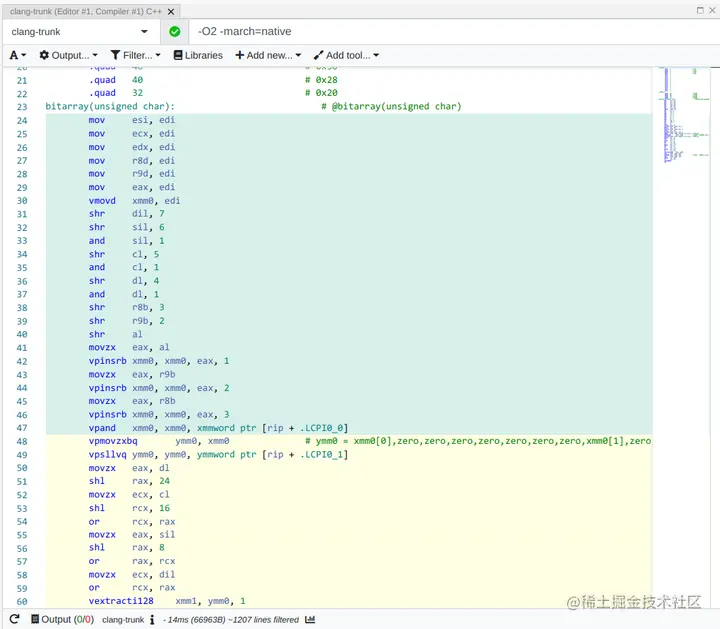
Task: Click the Libraries book button
Action: point(198,55)
